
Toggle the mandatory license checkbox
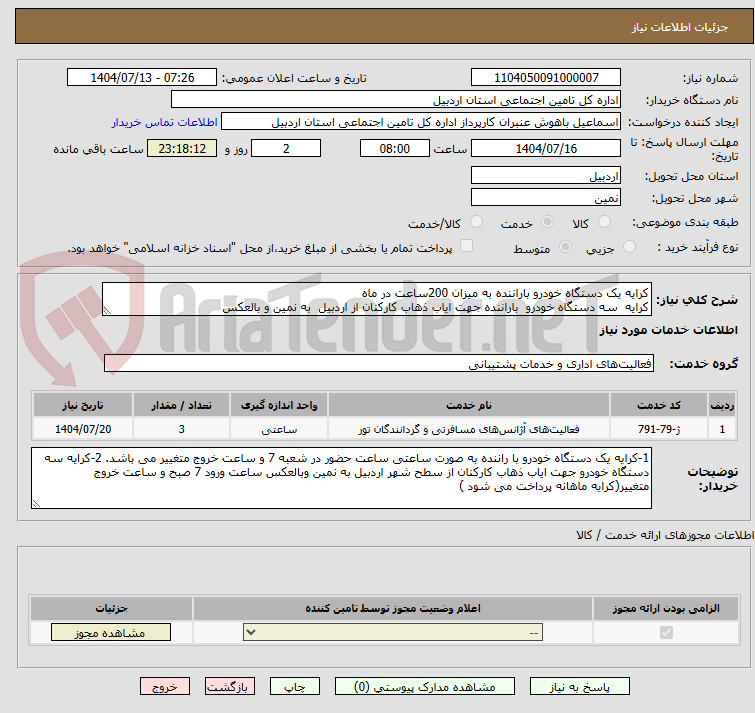pyautogui.click(x=666, y=632)
